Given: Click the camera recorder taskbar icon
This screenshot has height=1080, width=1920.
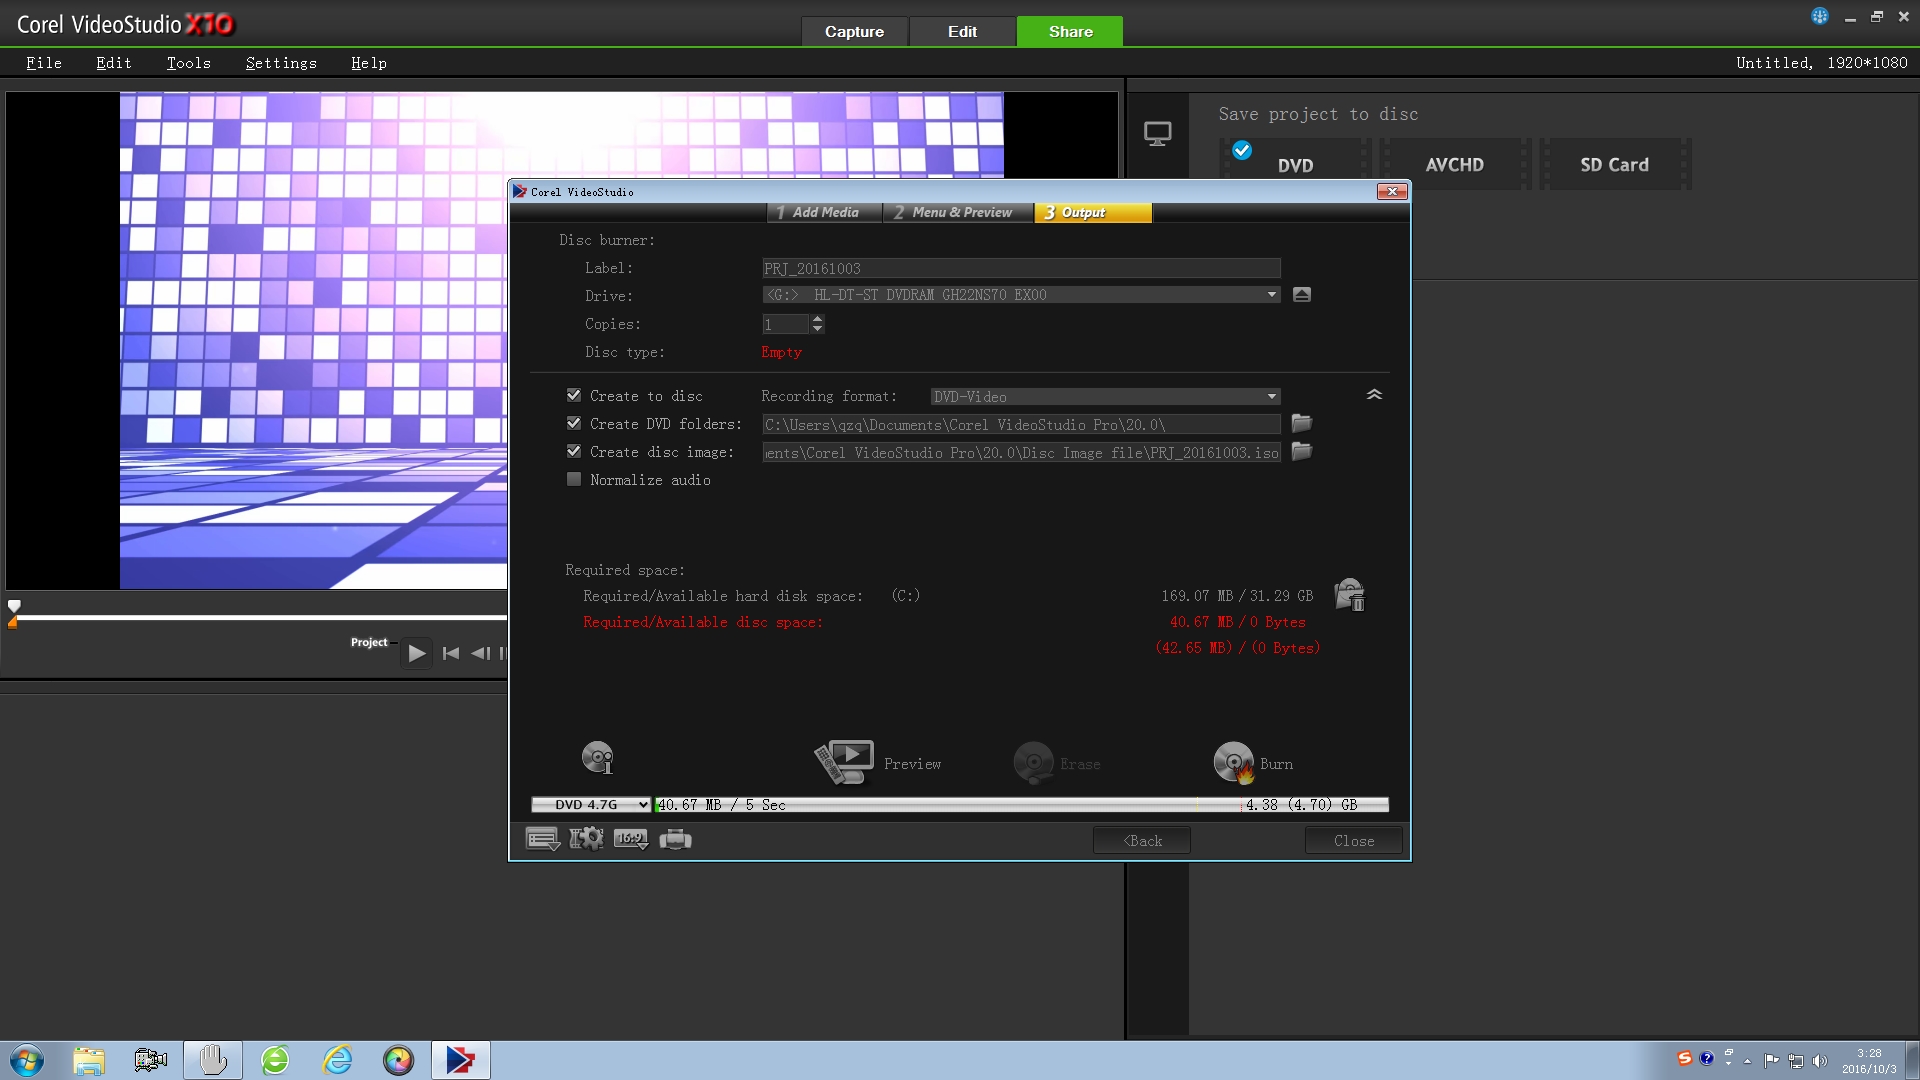Looking at the screenshot, I should click(x=151, y=1060).
